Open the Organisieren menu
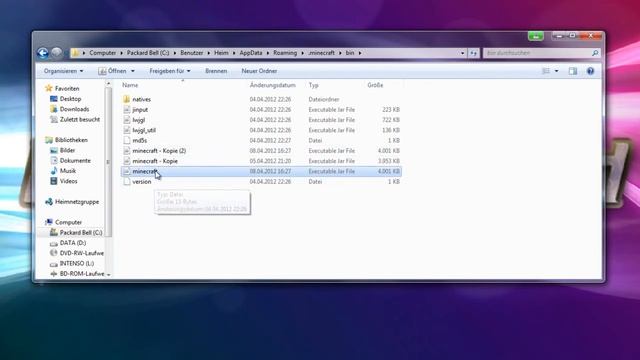Image resolution: width=640 pixels, height=360 pixels. tap(63, 71)
